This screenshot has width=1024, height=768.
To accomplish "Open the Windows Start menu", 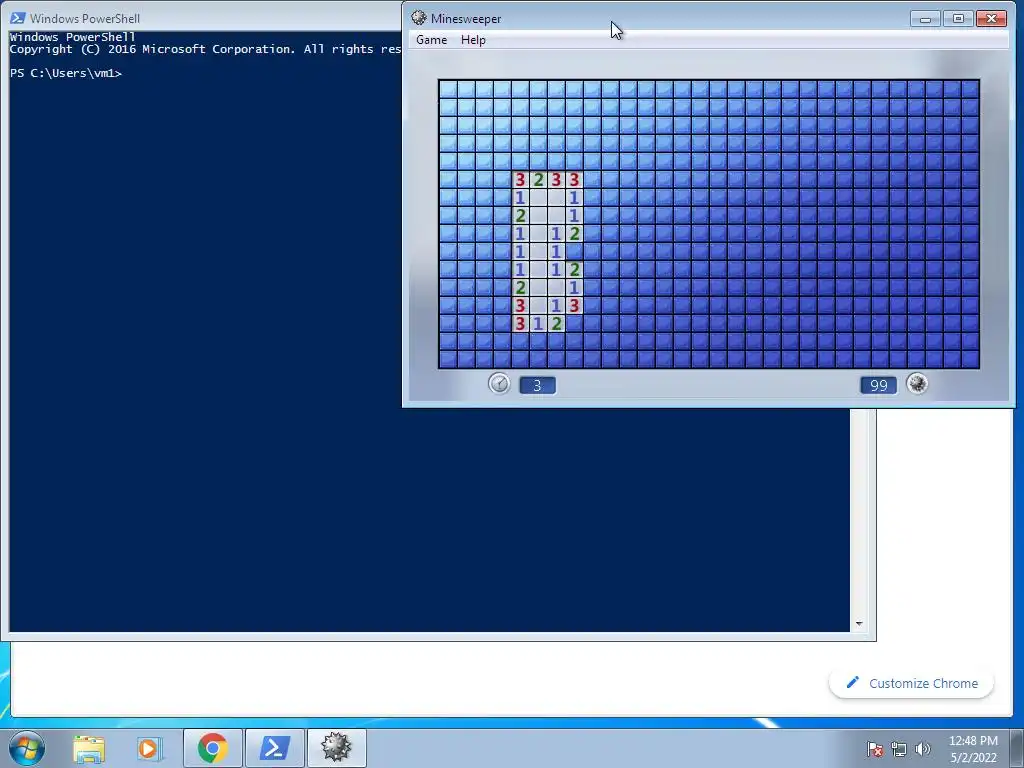I will tap(27, 748).
